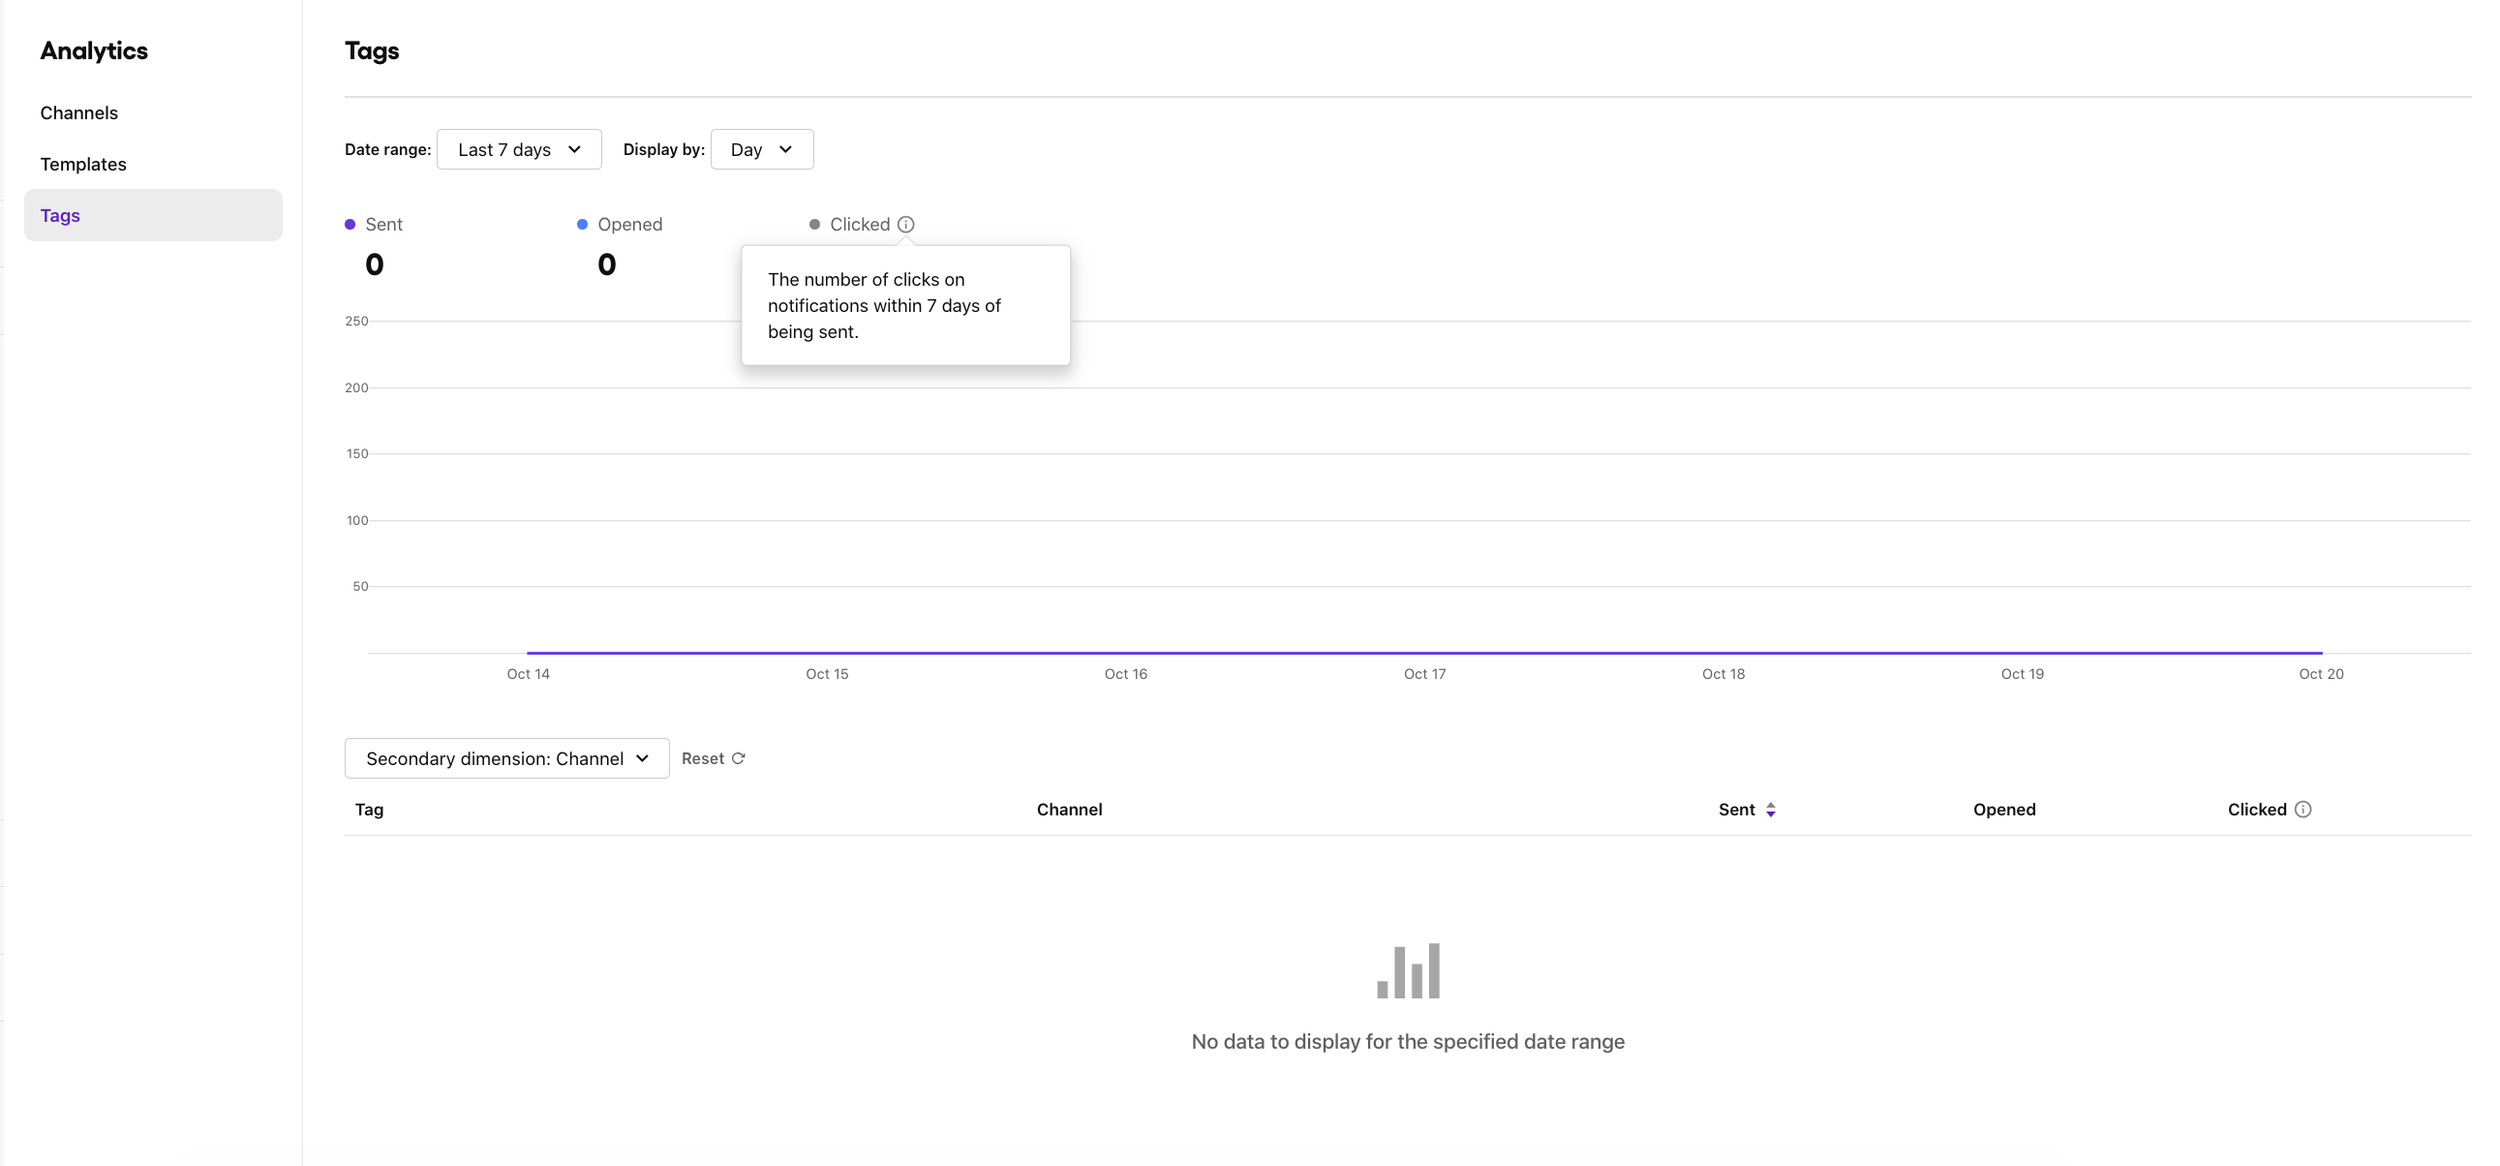Toggle the Sent series legend
The image size is (2500, 1166).
pos(383,224)
